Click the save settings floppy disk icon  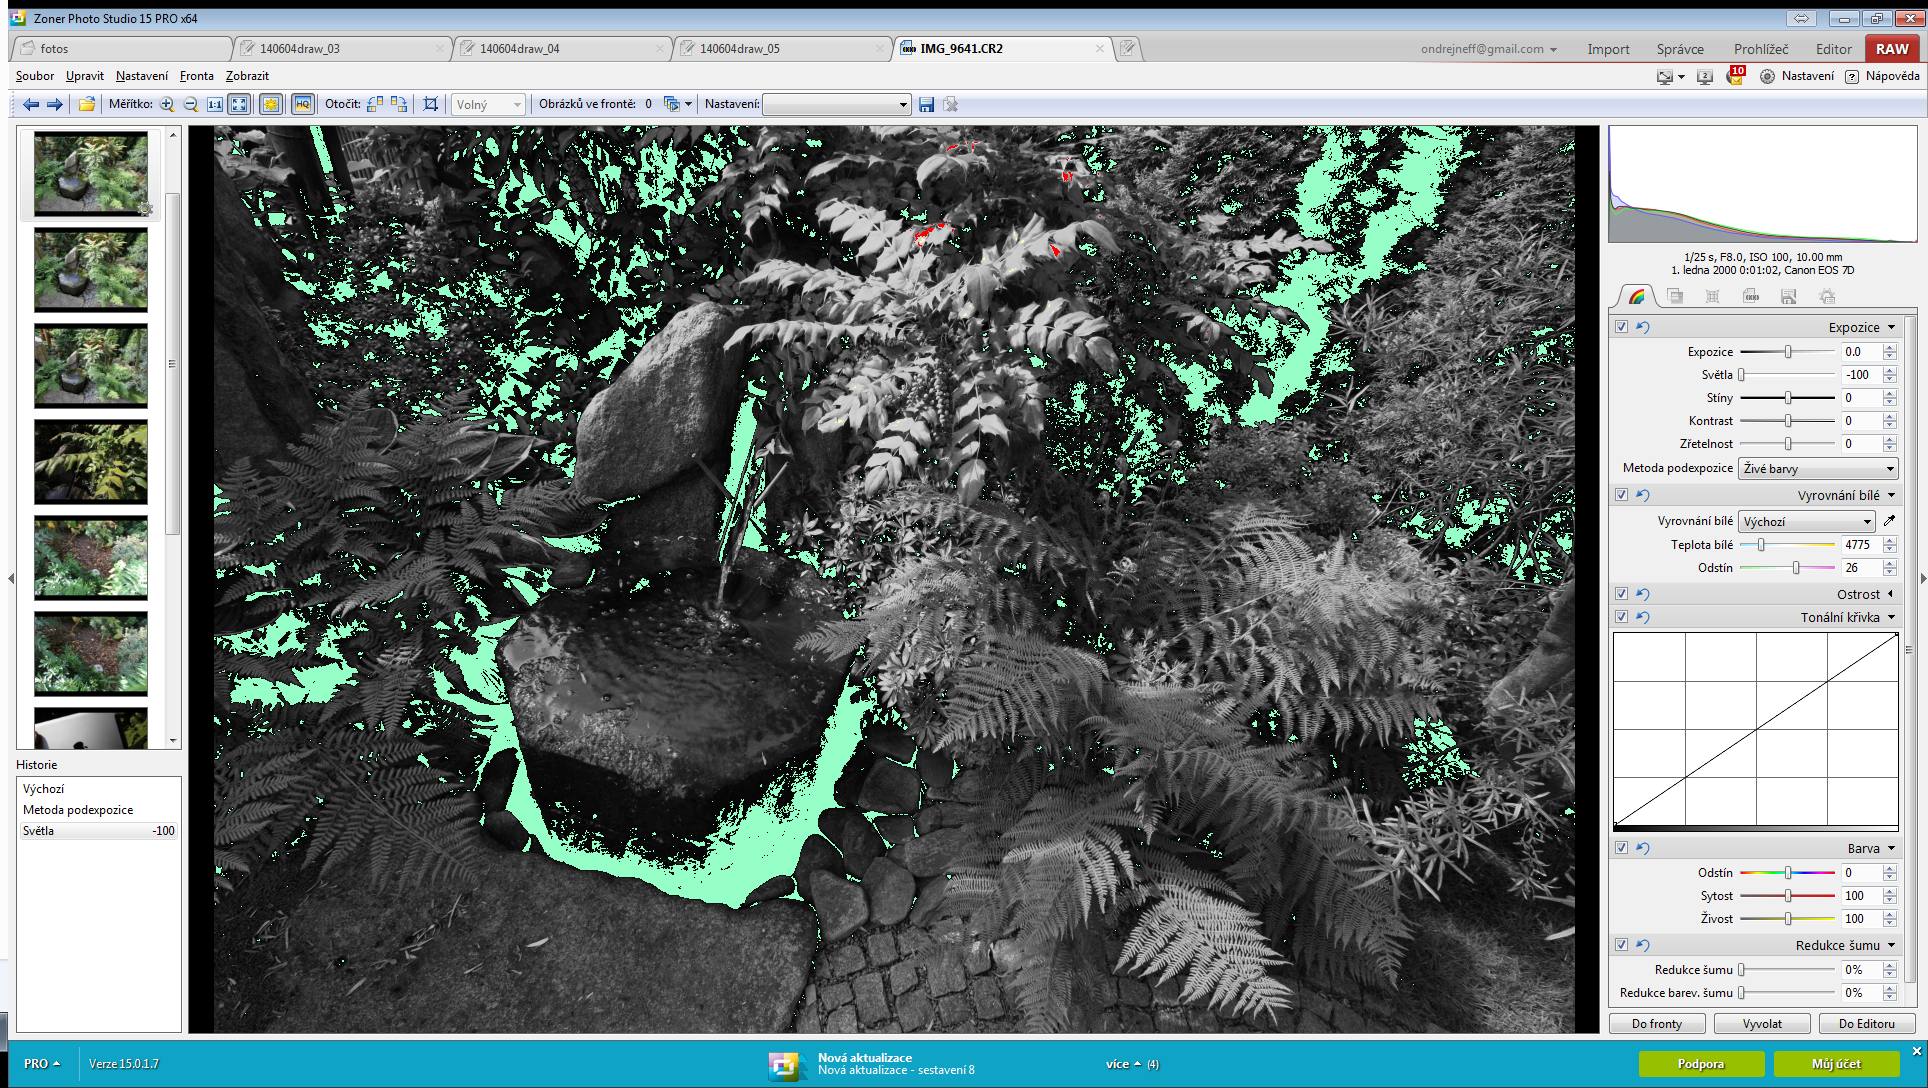click(x=926, y=104)
